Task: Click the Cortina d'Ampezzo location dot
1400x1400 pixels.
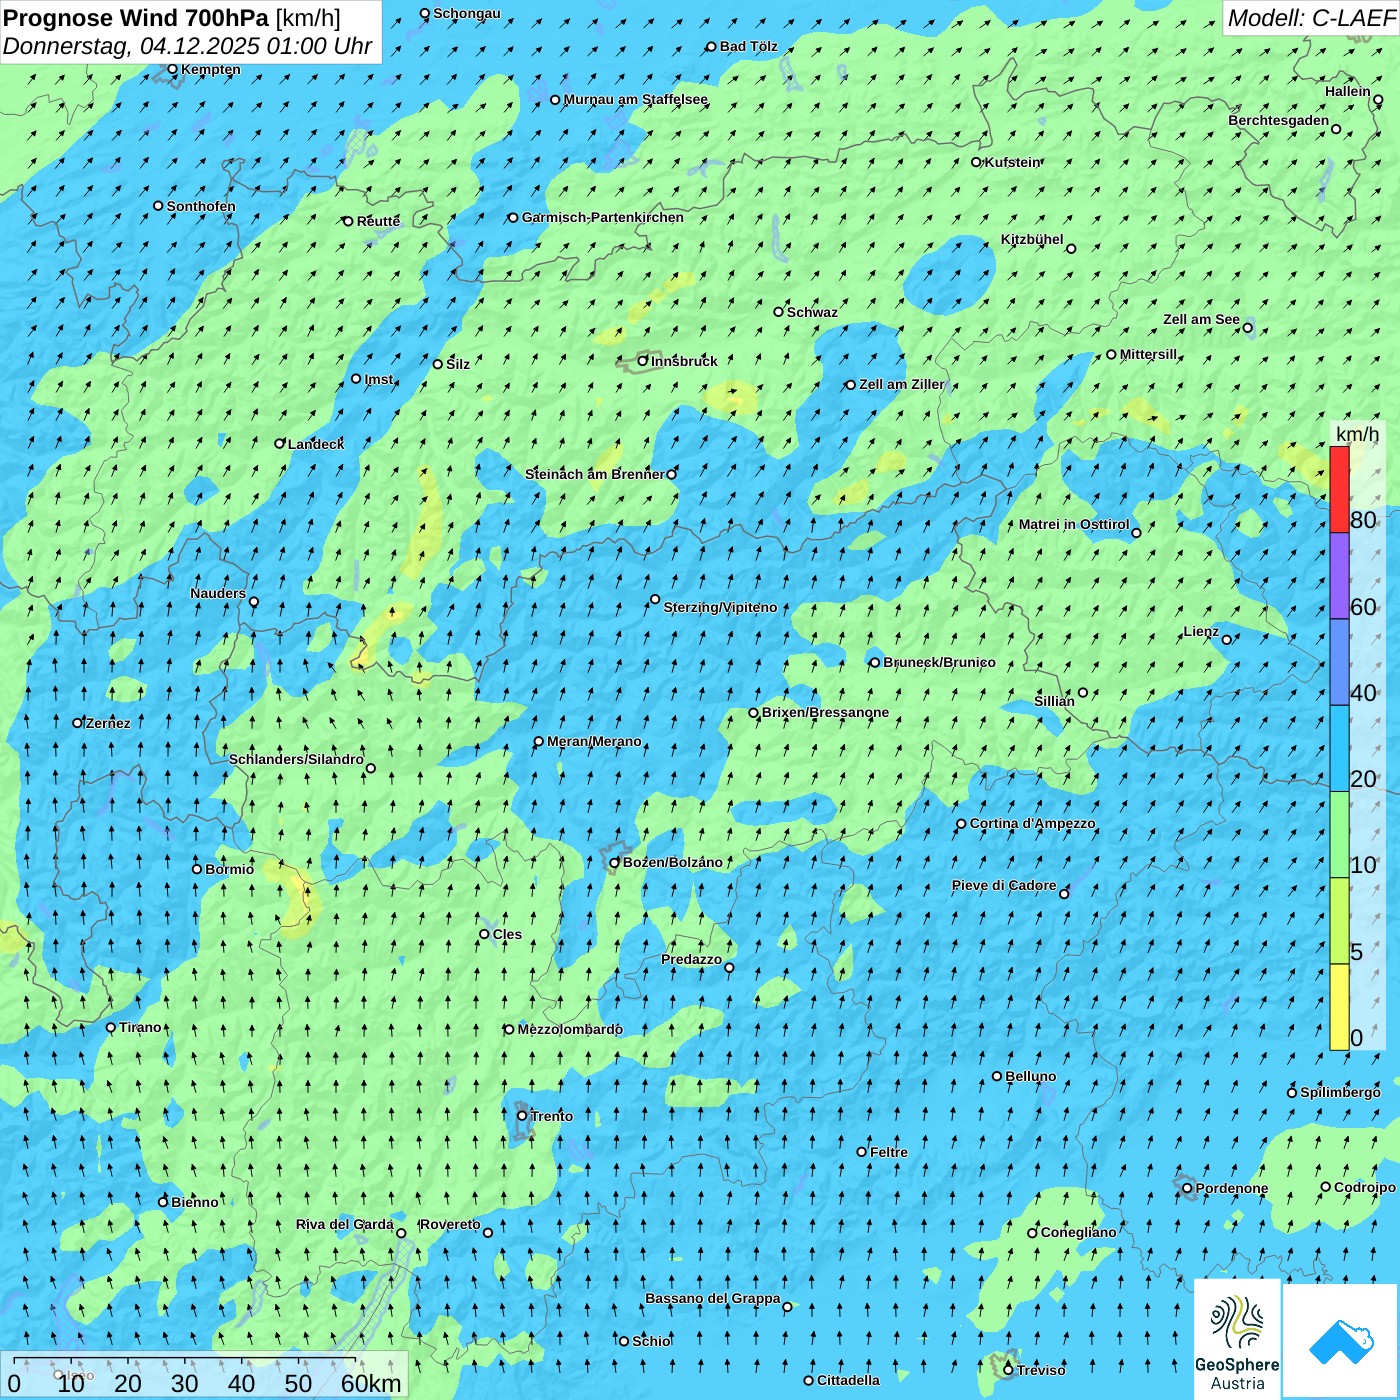Action: coord(961,824)
